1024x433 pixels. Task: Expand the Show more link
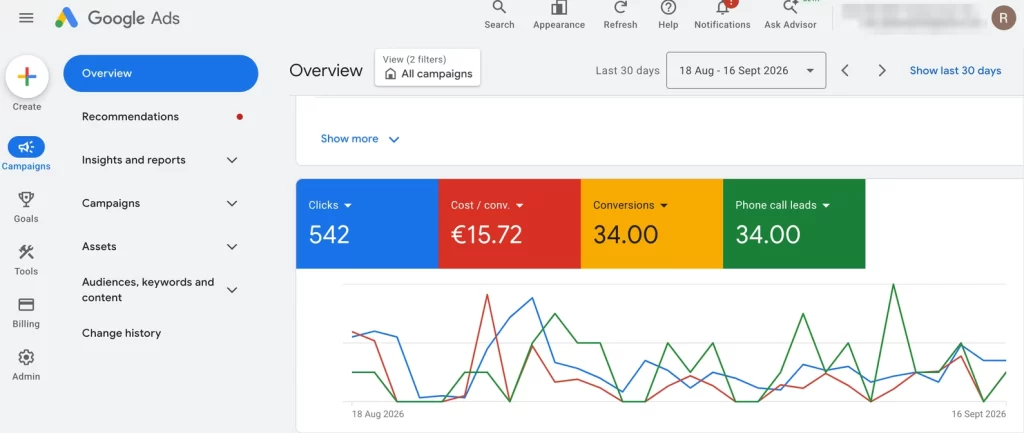(x=360, y=139)
